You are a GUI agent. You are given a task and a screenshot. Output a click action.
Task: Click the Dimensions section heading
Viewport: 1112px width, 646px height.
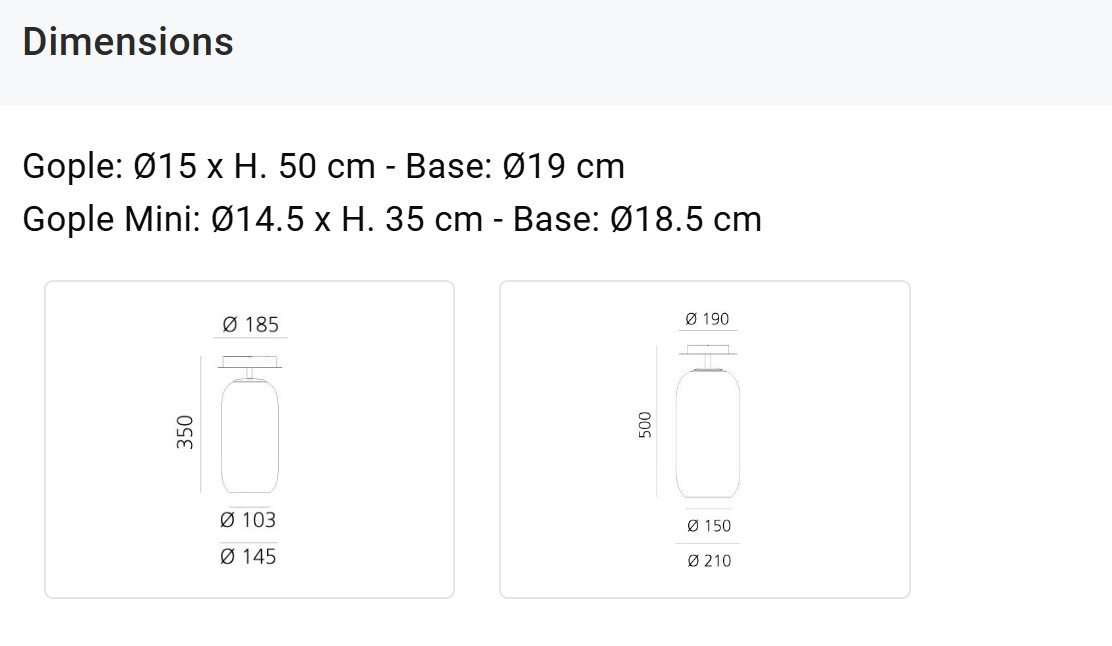pyautogui.click(x=128, y=42)
